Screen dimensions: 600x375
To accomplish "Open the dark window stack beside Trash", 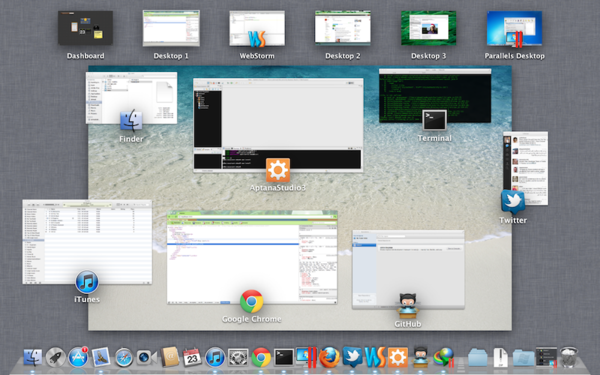I will (x=546, y=357).
